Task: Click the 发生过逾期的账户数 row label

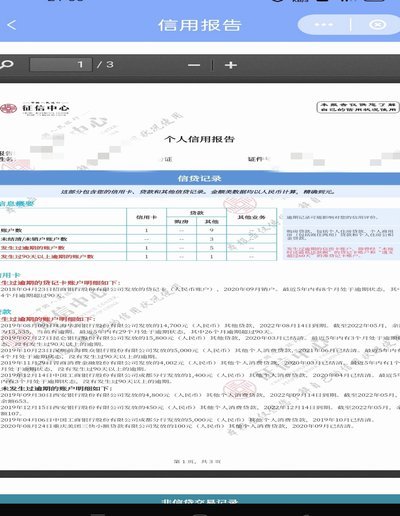Action: 32,248
